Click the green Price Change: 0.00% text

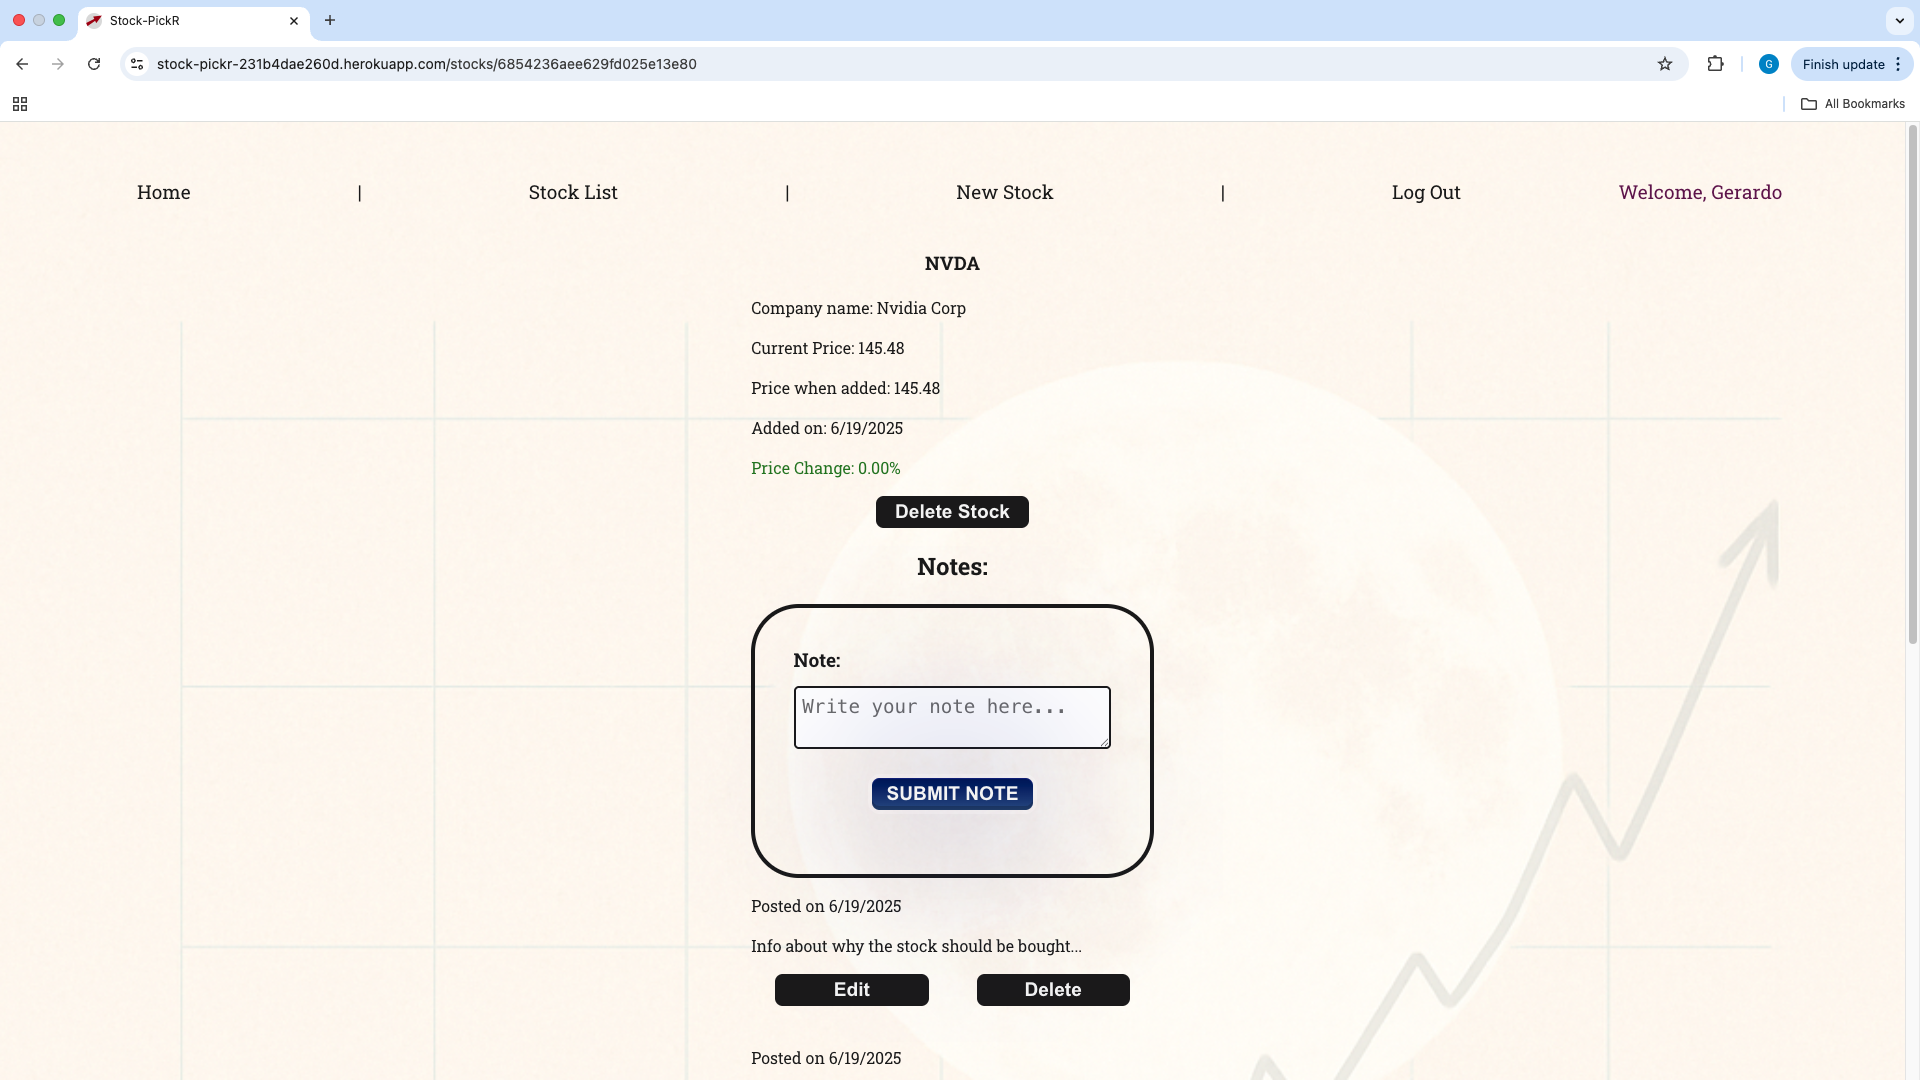pos(825,469)
